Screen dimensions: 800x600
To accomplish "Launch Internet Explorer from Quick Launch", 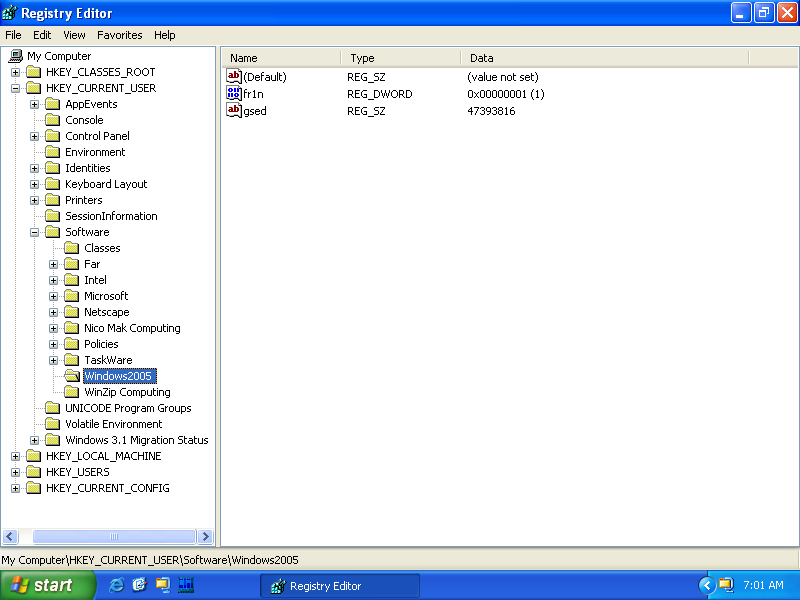I will (x=117, y=585).
